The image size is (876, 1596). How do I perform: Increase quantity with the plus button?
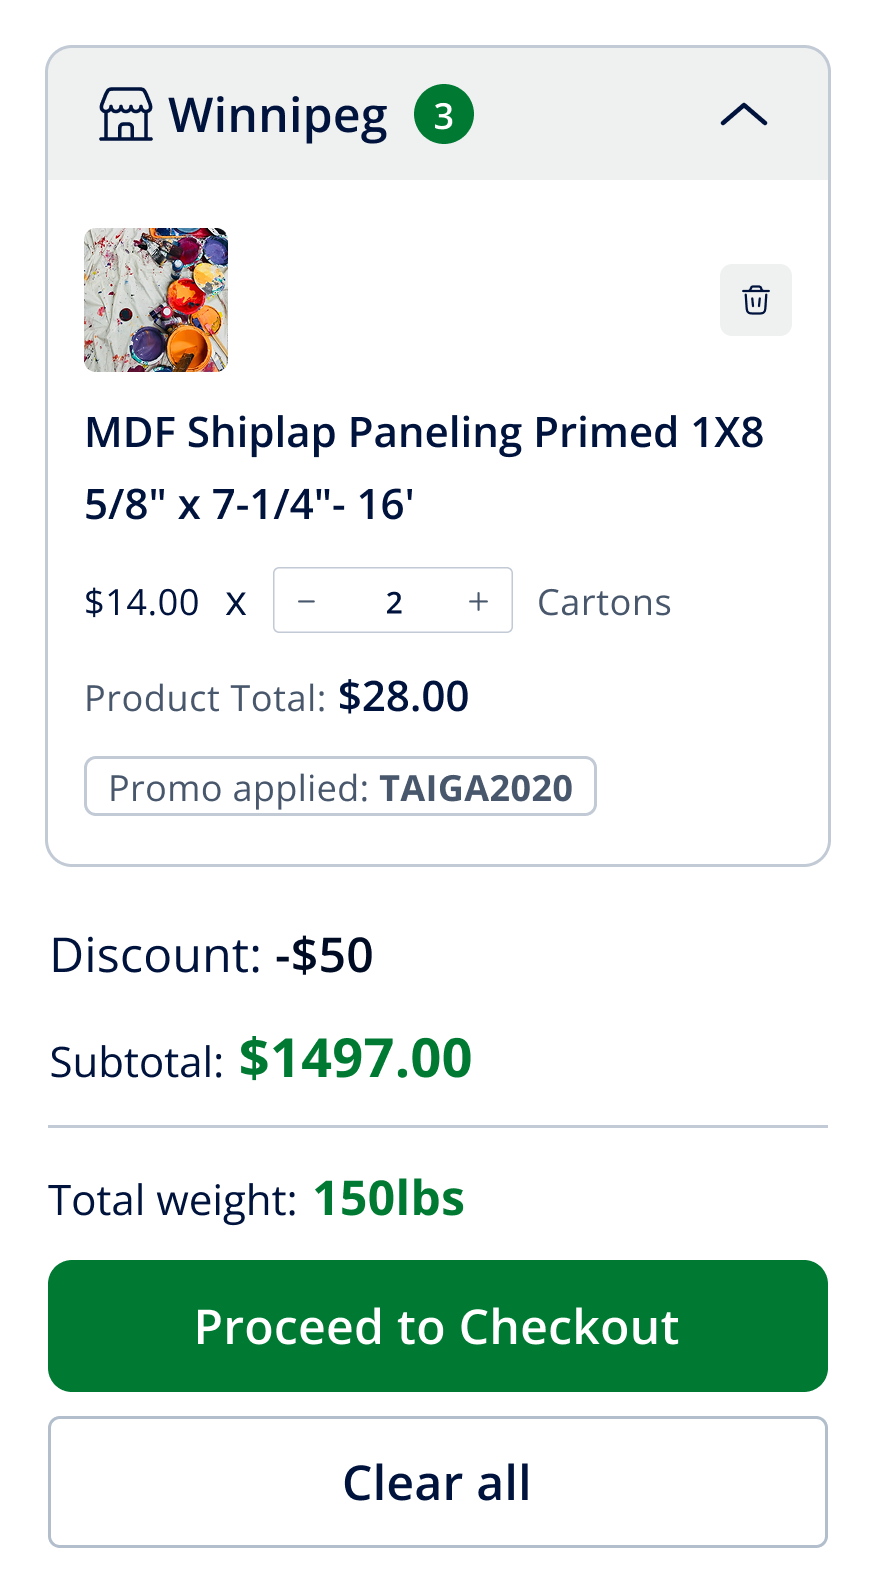click(478, 601)
